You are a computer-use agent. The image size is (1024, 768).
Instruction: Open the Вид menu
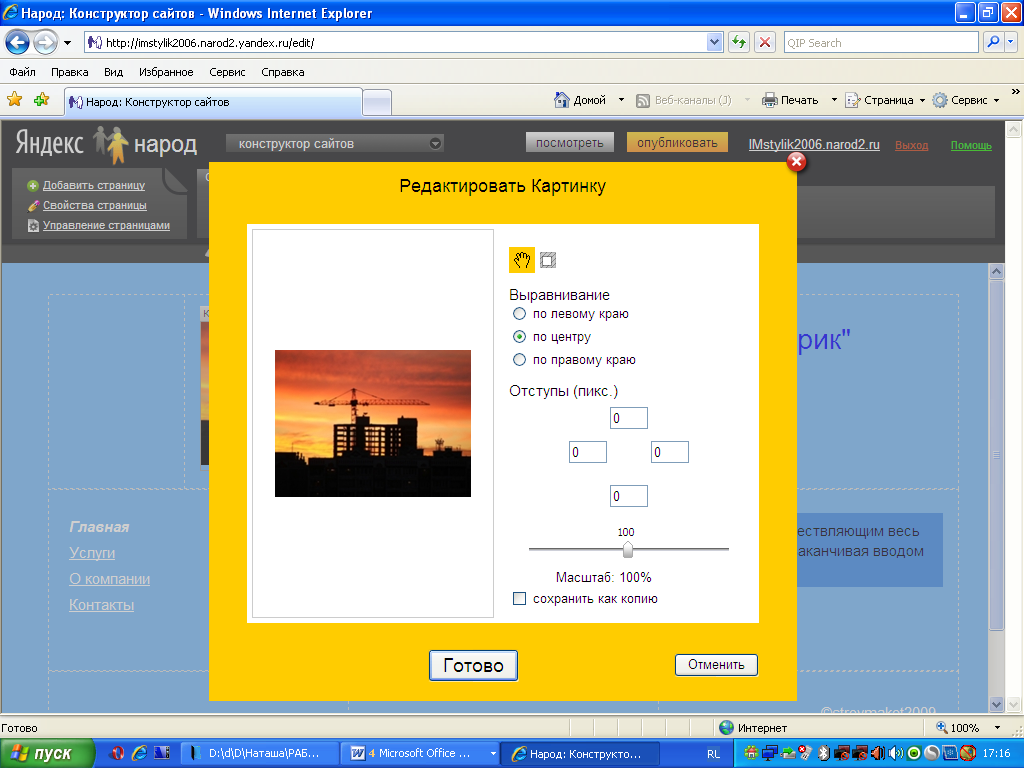pos(114,72)
